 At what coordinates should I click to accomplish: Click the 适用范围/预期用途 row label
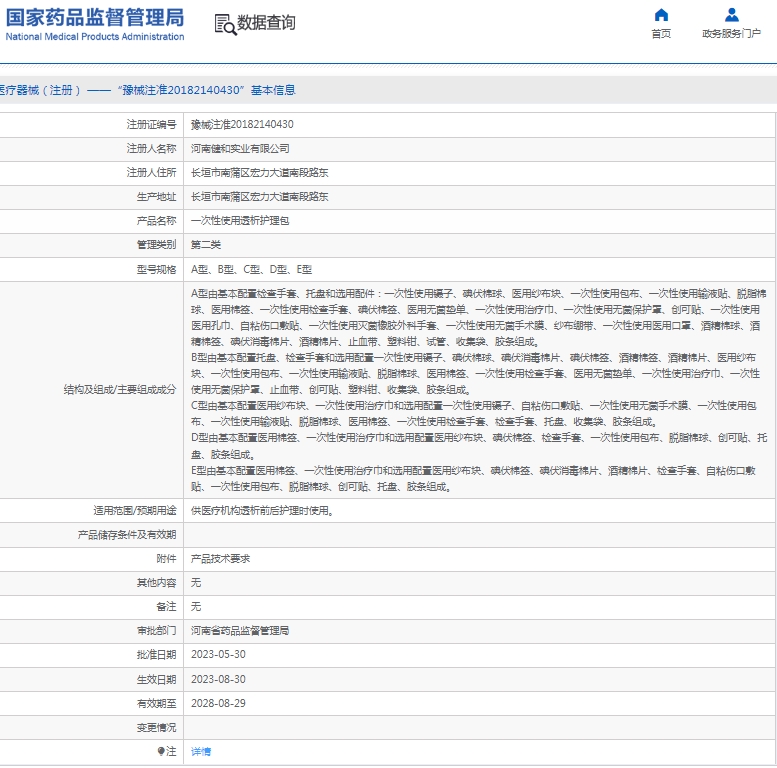coord(135,511)
